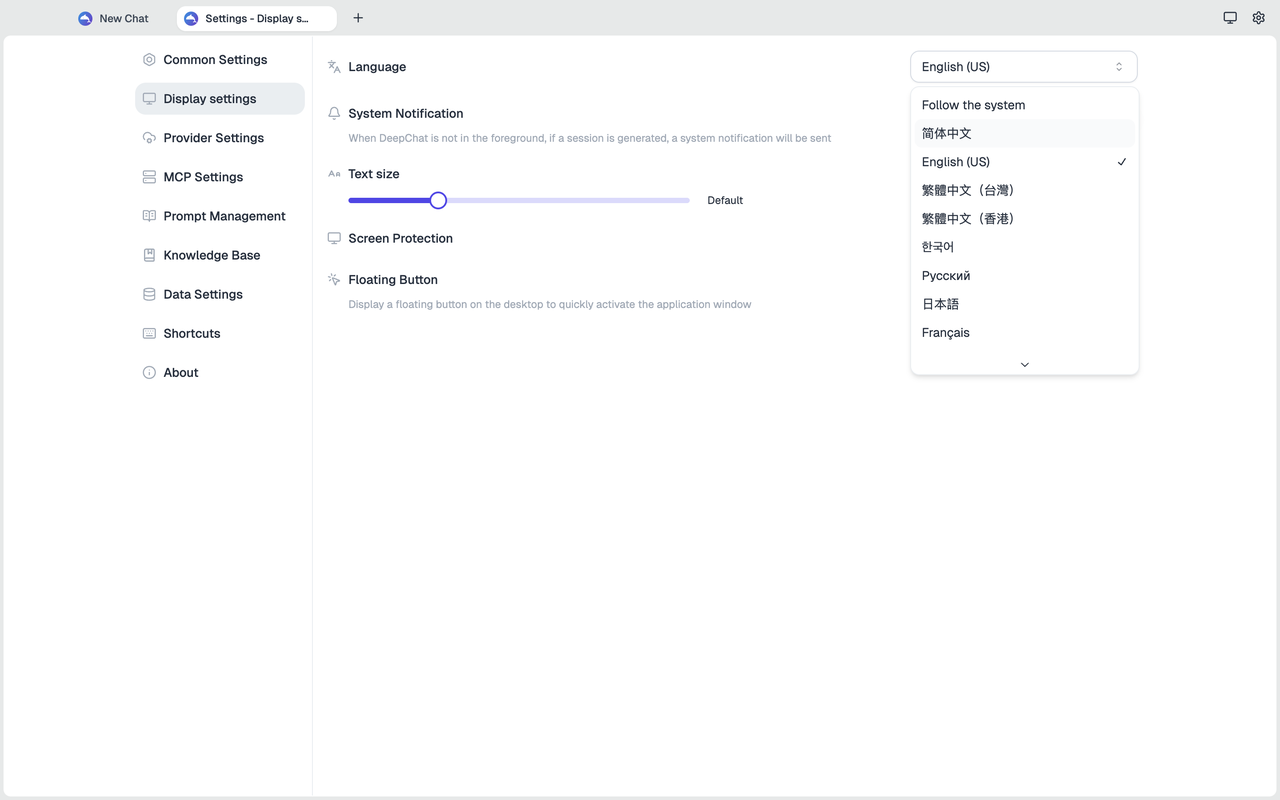Click the Language translation icon
1280x800 pixels.
[x=334, y=66]
